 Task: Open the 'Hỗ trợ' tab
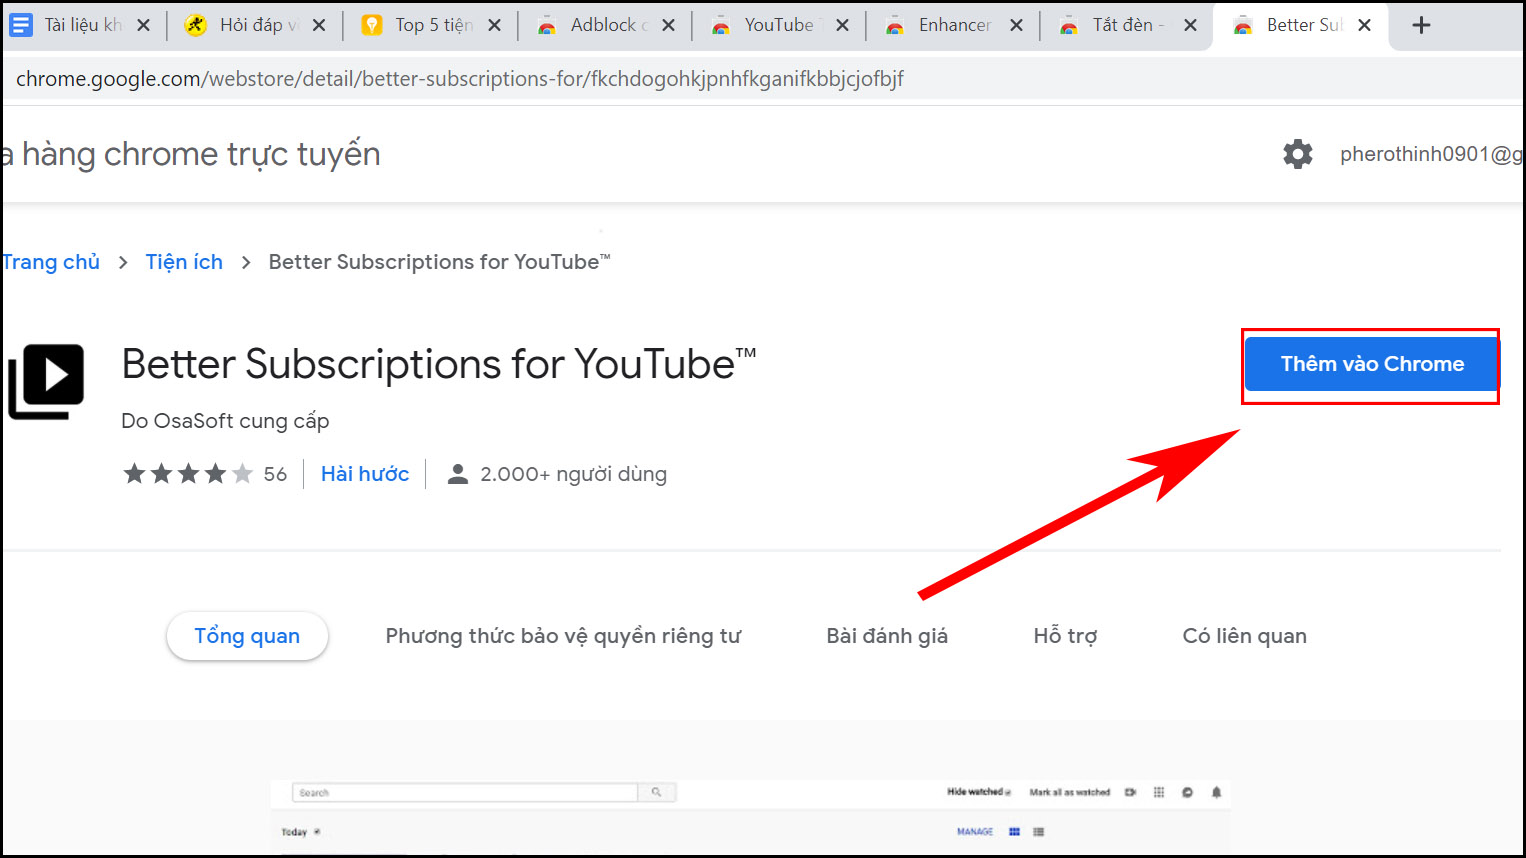tap(1065, 636)
